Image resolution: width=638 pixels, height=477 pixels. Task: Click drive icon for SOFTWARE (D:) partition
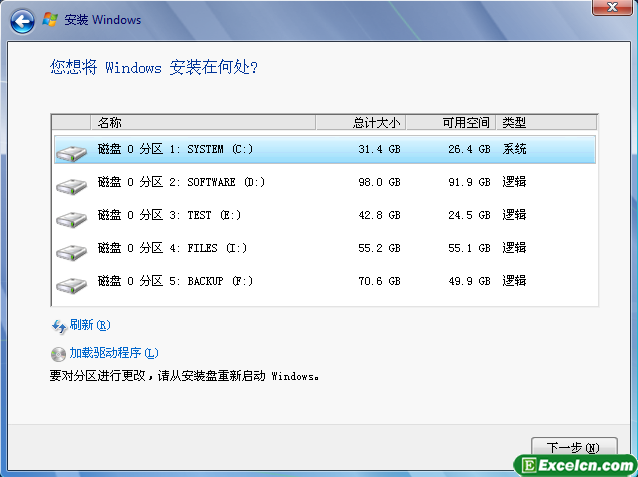(x=72, y=186)
